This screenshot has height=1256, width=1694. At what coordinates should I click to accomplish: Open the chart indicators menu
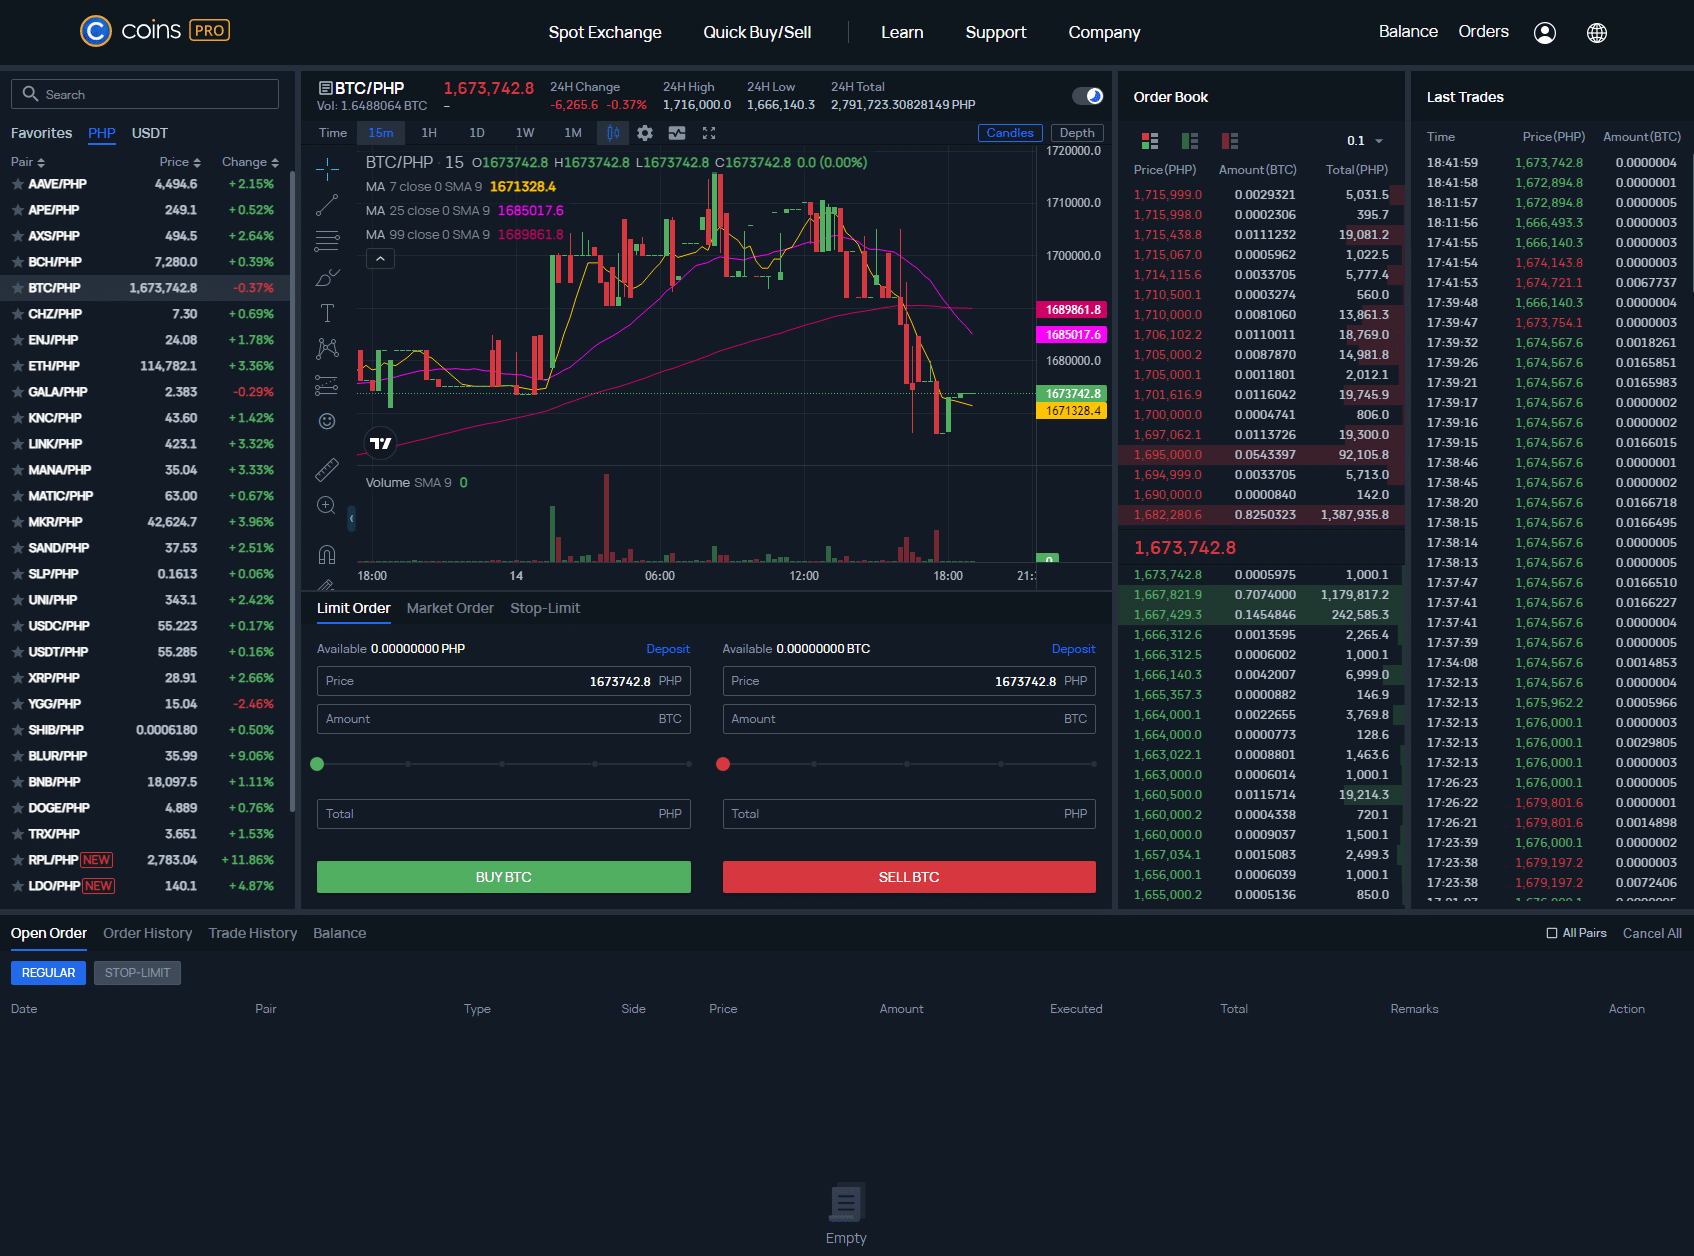click(x=677, y=133)
